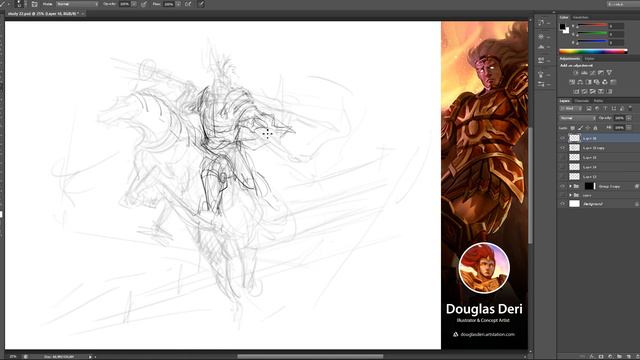Lock layer position
The width and height of the screenshot is (640, 360).
point(588,128)
